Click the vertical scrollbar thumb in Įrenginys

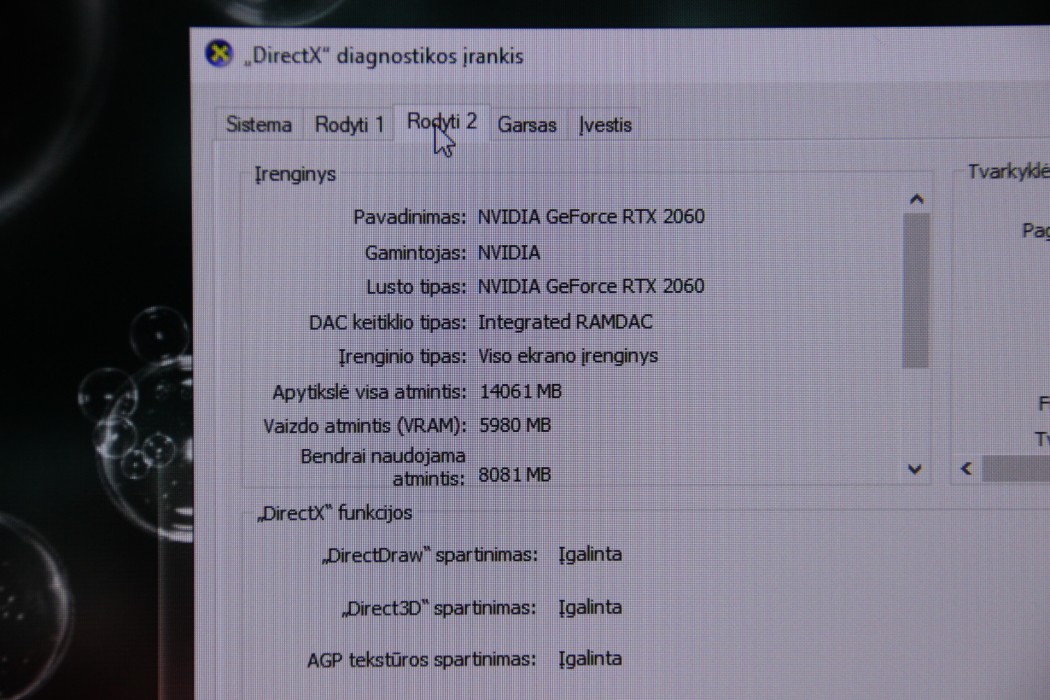tap(915, 291)
